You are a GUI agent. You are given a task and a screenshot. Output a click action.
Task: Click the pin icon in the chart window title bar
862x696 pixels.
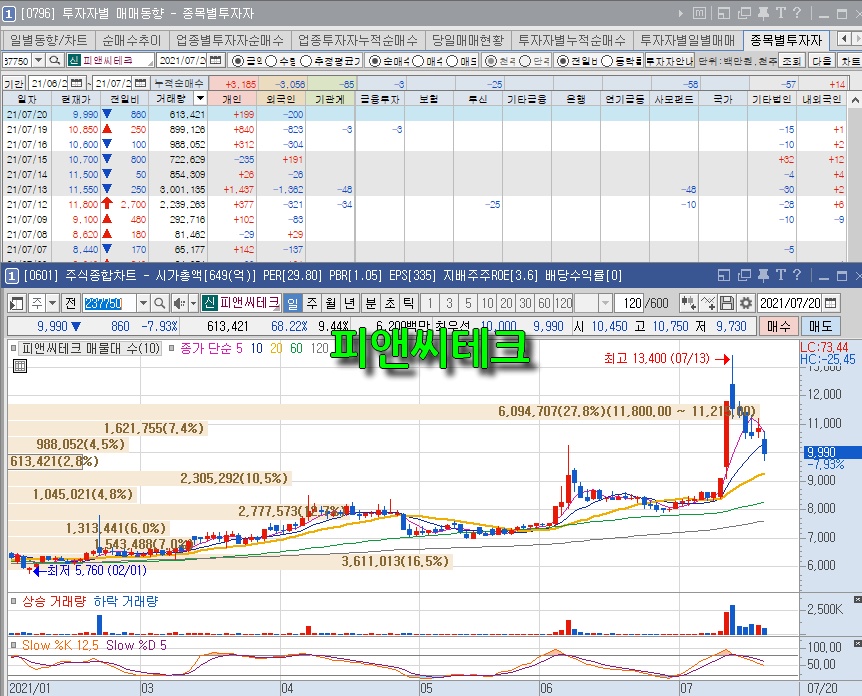(763, 275)
